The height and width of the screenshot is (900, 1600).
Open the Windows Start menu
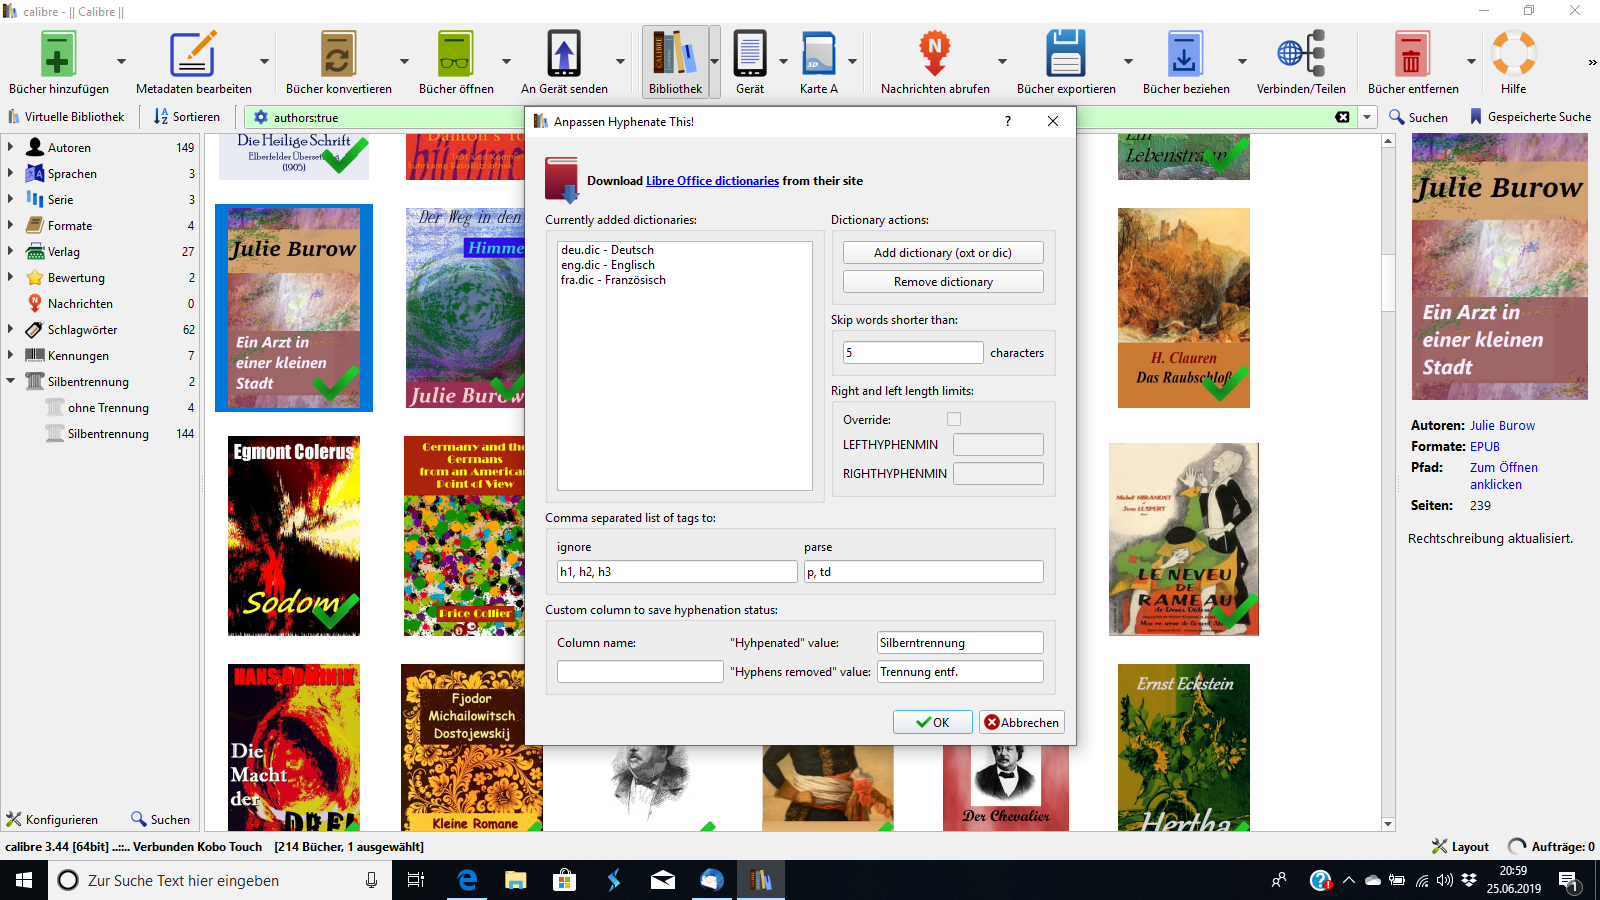coord(24,880)
